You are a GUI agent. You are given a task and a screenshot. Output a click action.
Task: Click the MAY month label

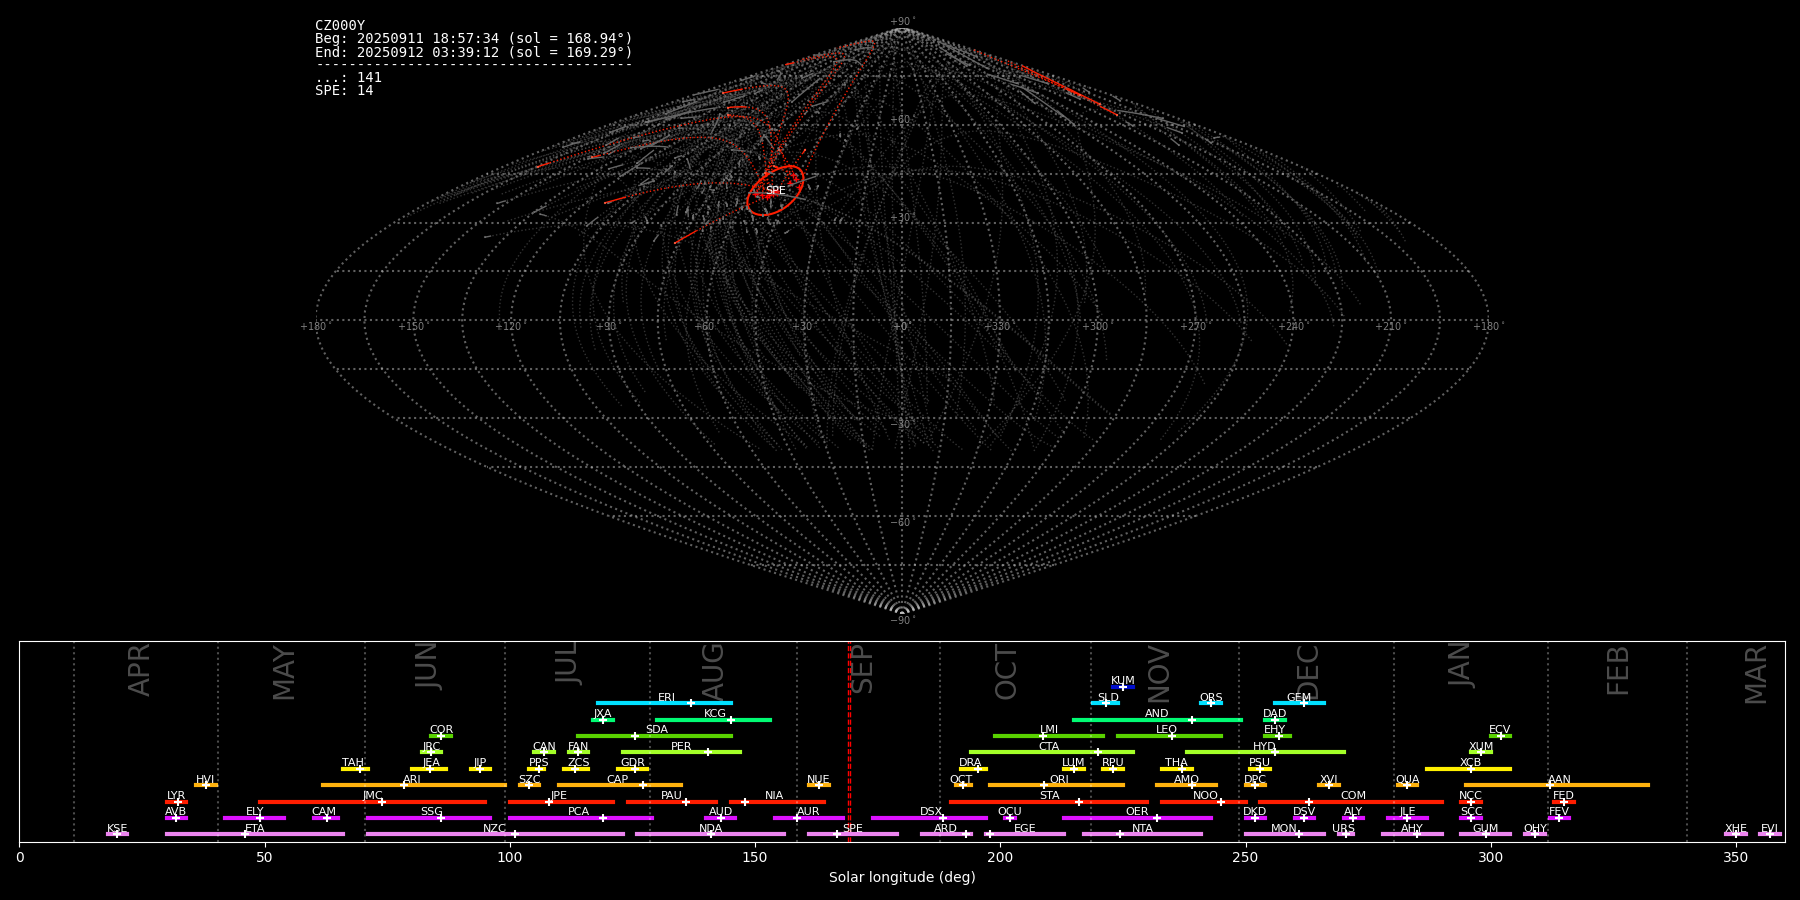[284, 672]
